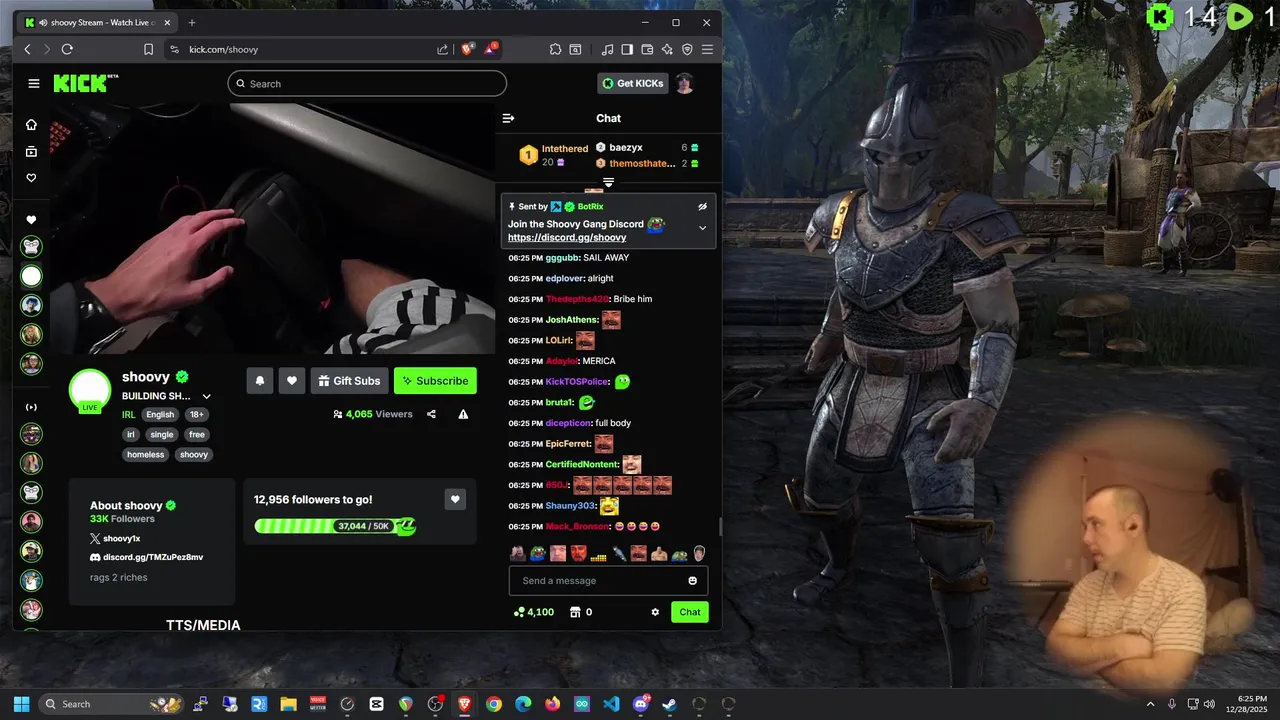Select the single tag
This screenshot has height=720, width=1280.
[162, 435]
